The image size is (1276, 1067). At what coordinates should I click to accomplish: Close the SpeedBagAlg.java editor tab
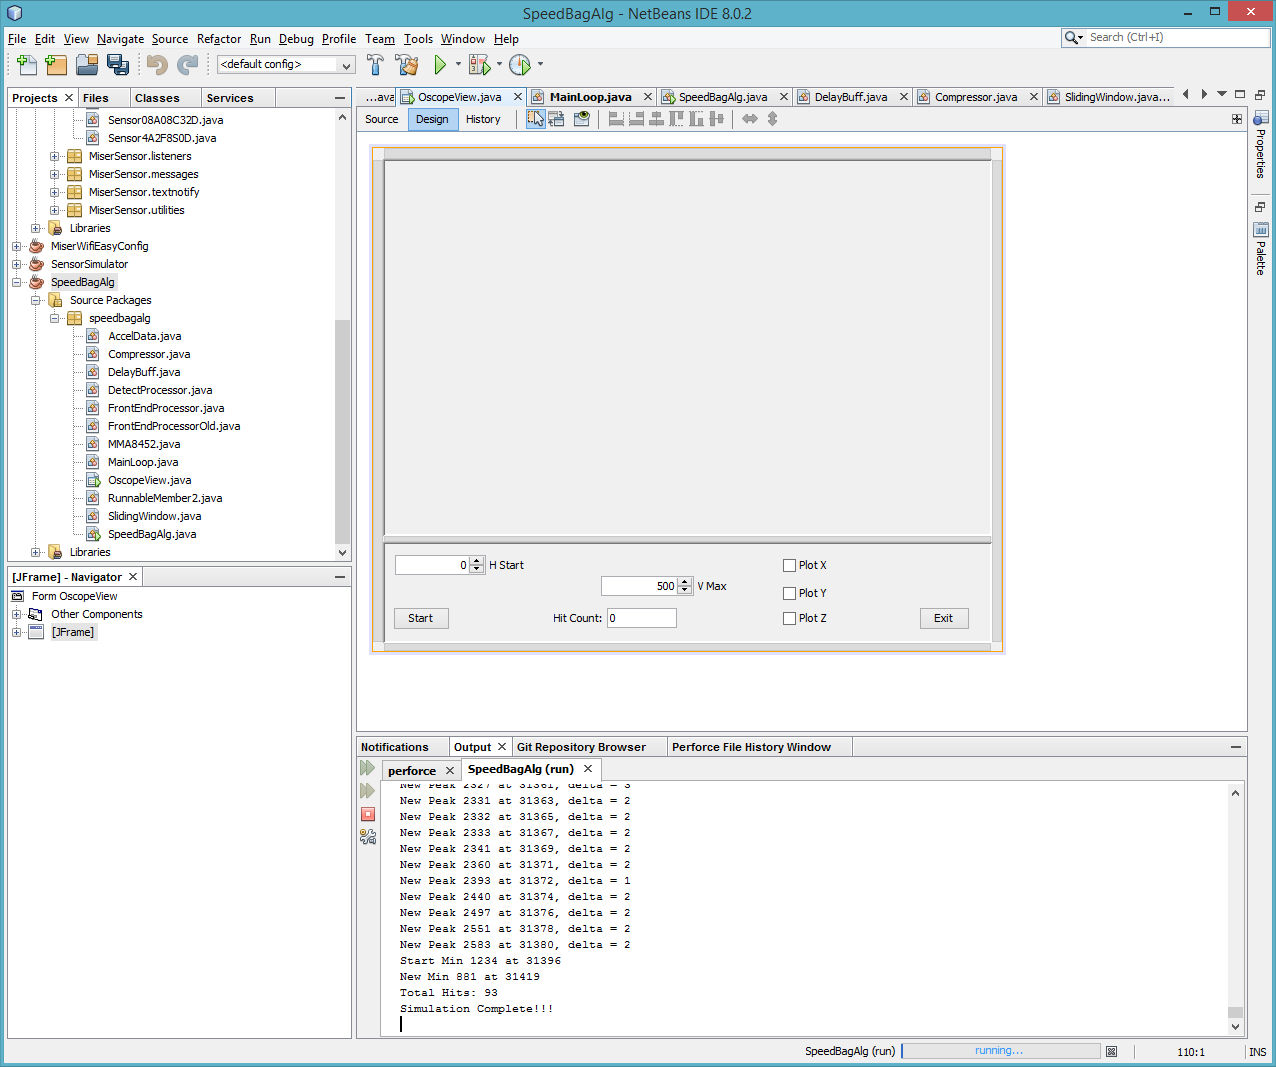[784, 97]
